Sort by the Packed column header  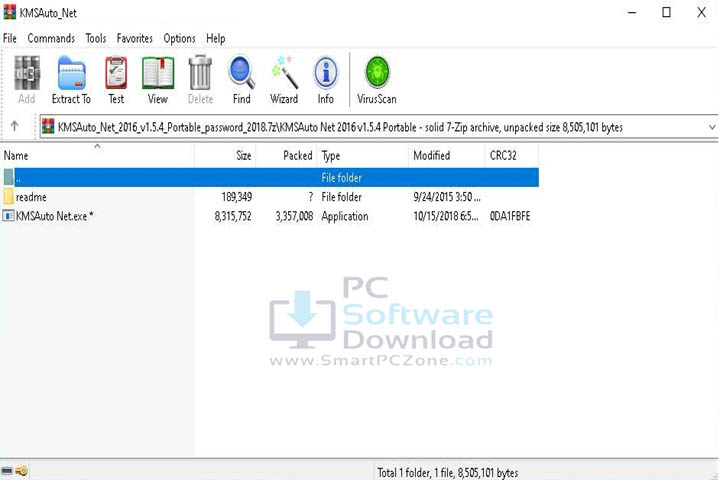[x=286, y=155]
